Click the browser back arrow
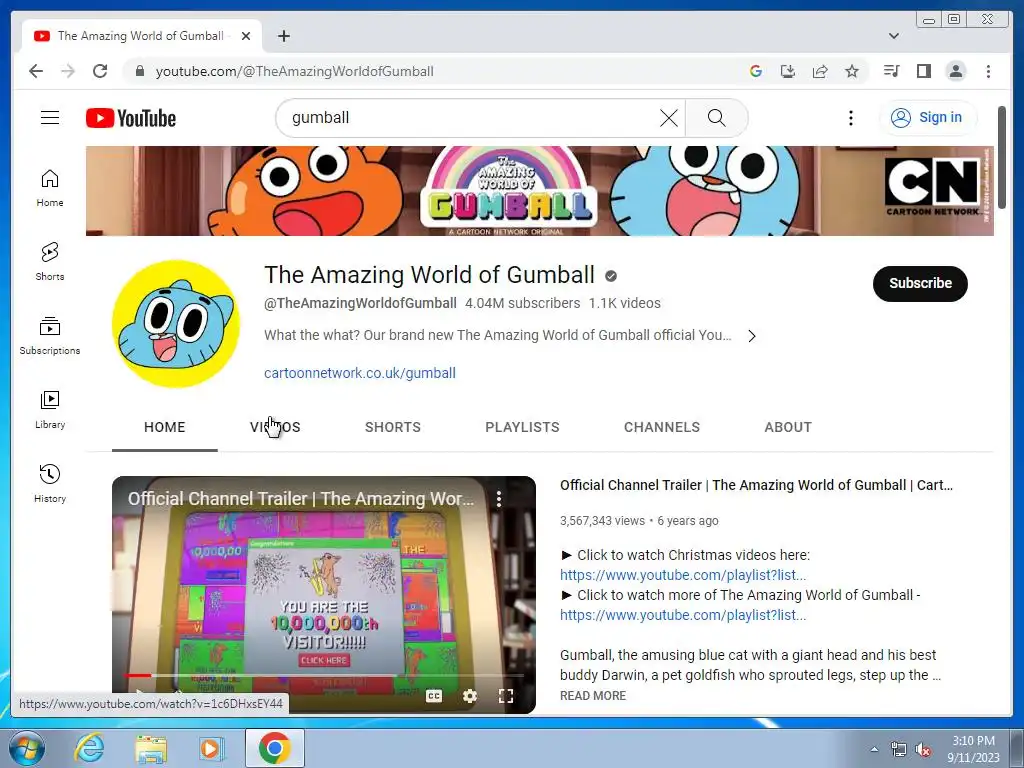This screenshot has height=768, width=1024. coord(36,71)
